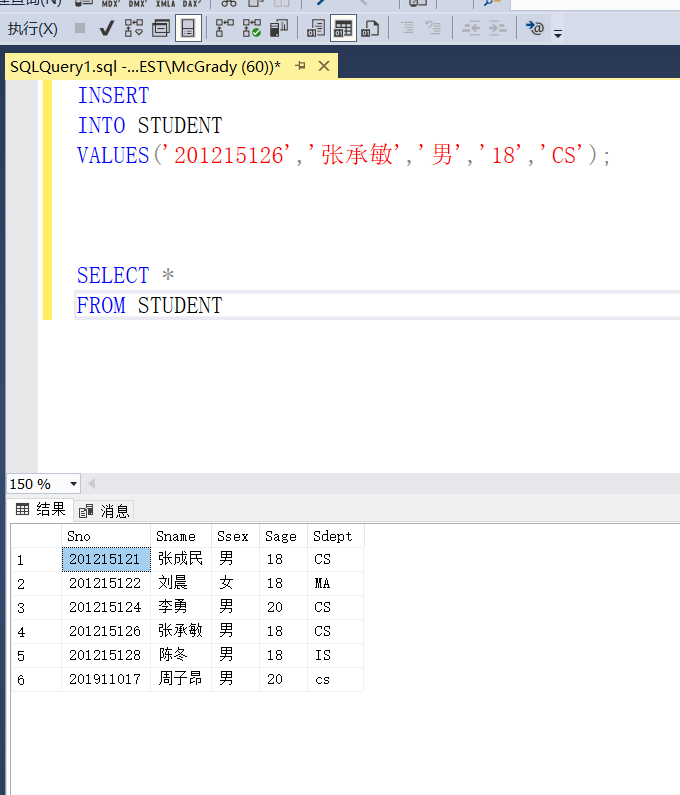Viewport: 680px width, 795px height.
Task: Select the cell 201215126 in results grid
Action: [106, 631]
